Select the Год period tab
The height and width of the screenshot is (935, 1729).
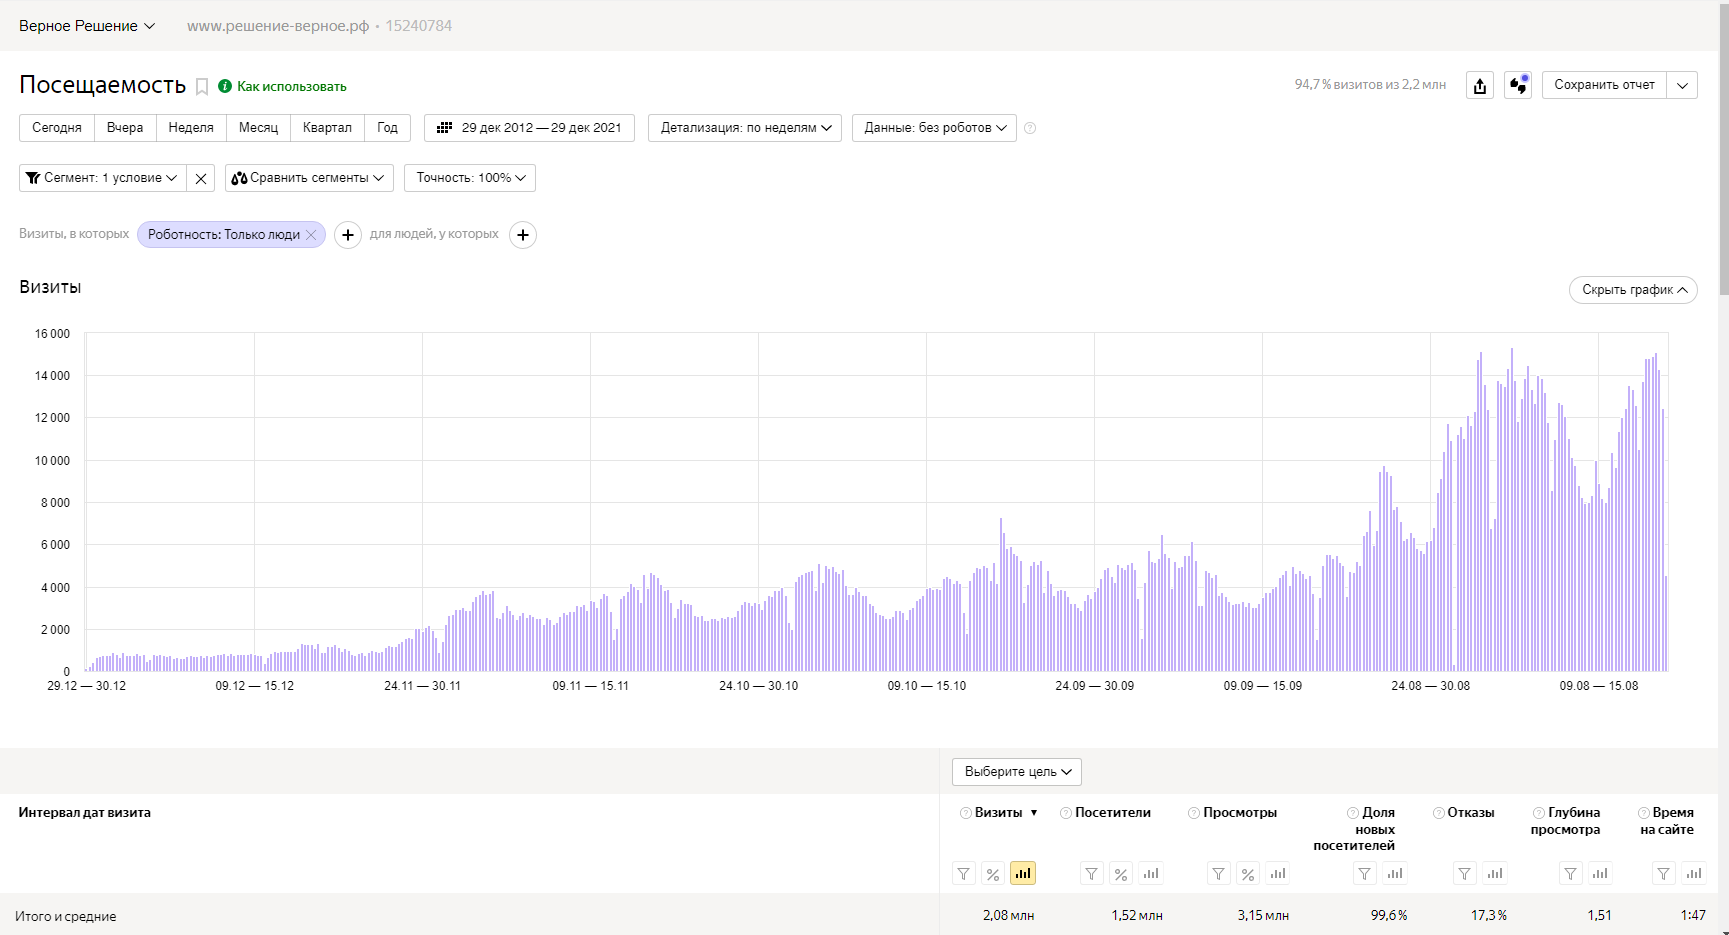[388, 128]
